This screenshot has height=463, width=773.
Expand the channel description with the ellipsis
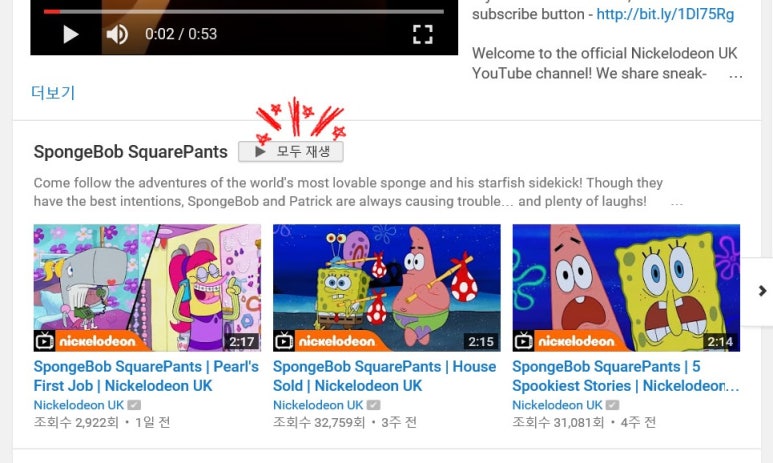(736, 76)
